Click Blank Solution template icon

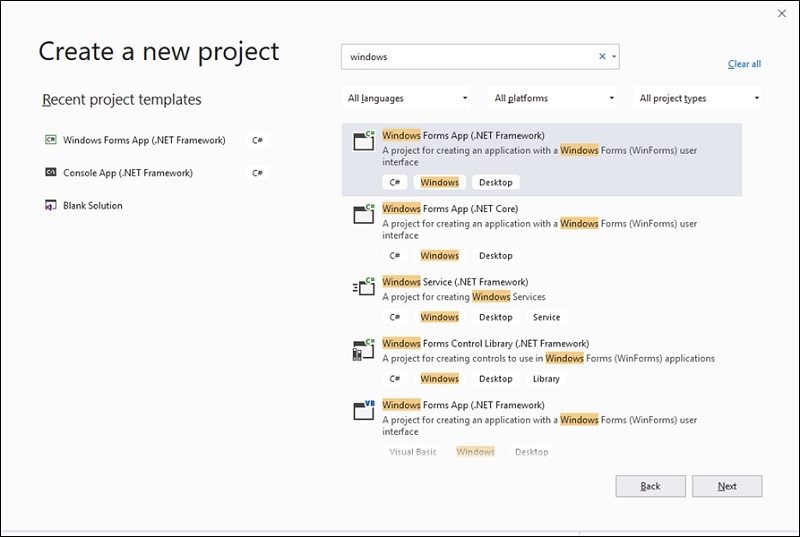point(51,205)
